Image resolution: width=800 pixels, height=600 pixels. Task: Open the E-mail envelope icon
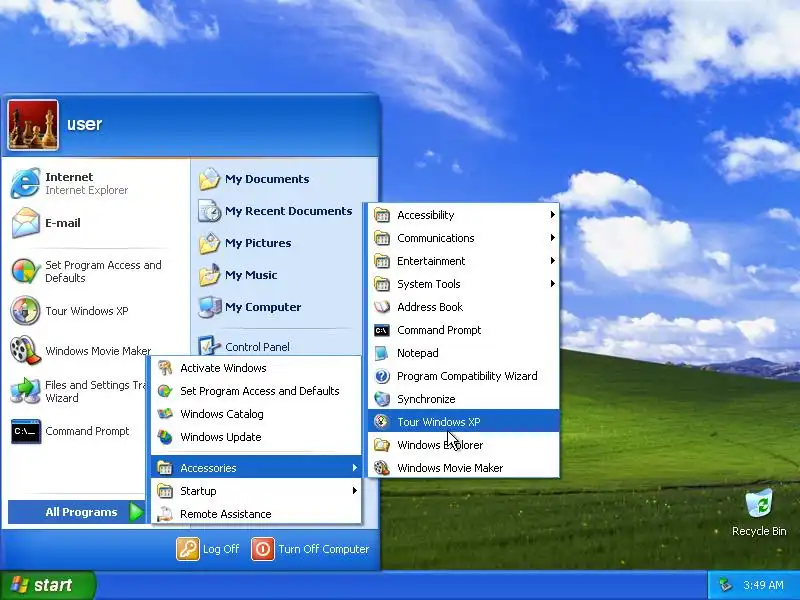26,223
